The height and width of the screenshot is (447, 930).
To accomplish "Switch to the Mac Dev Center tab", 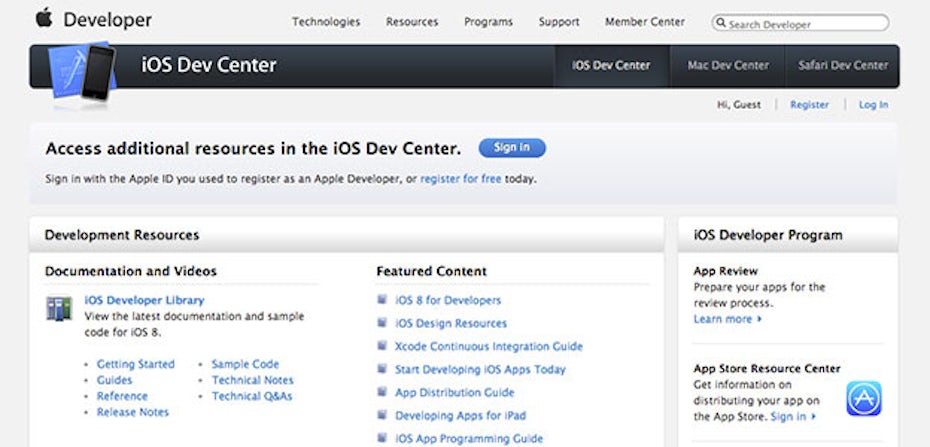I will [x=728, y=66].
